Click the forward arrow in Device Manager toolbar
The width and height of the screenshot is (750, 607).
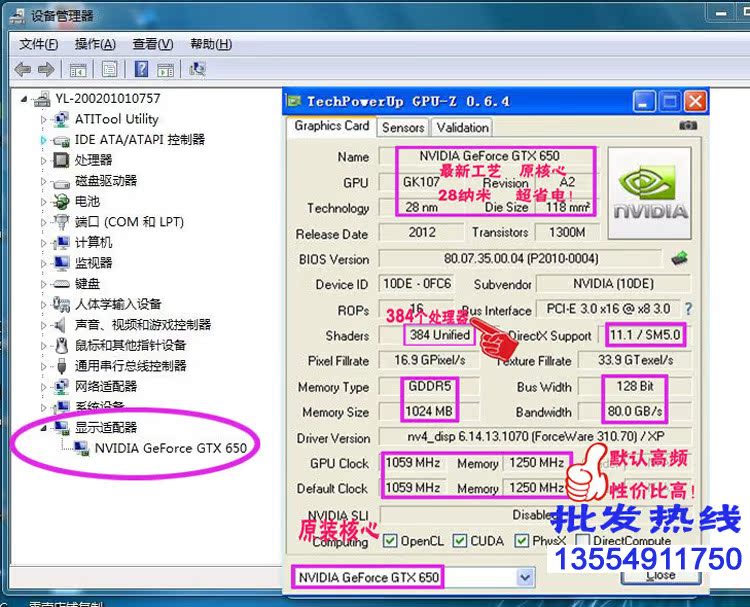pos(46,70)
